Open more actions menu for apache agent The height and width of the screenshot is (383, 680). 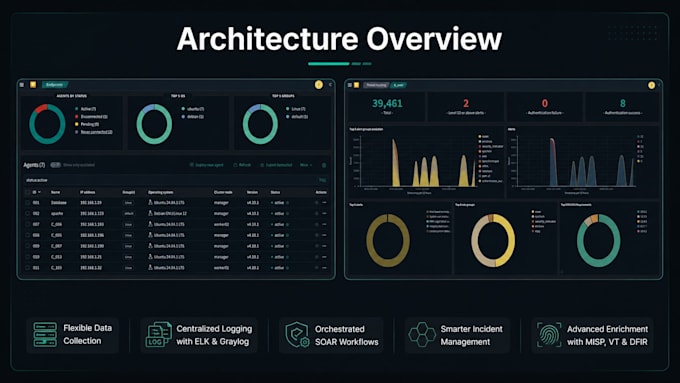point(324,213)
